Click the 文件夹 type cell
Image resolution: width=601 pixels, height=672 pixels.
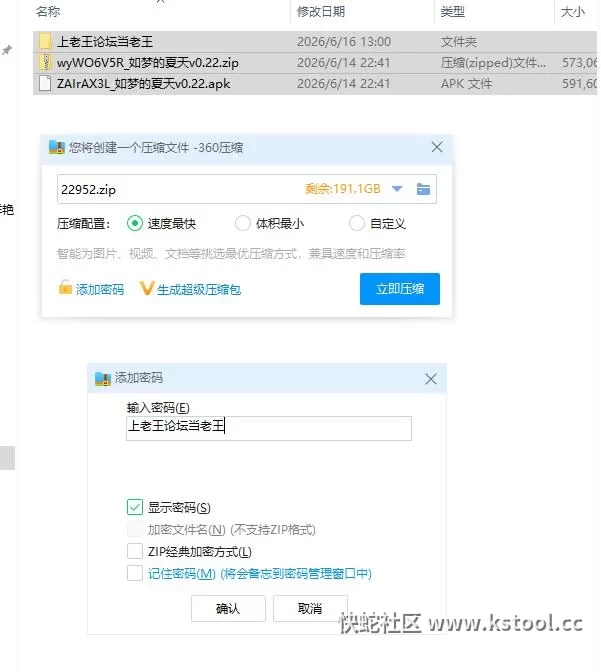tap(459, 42)
